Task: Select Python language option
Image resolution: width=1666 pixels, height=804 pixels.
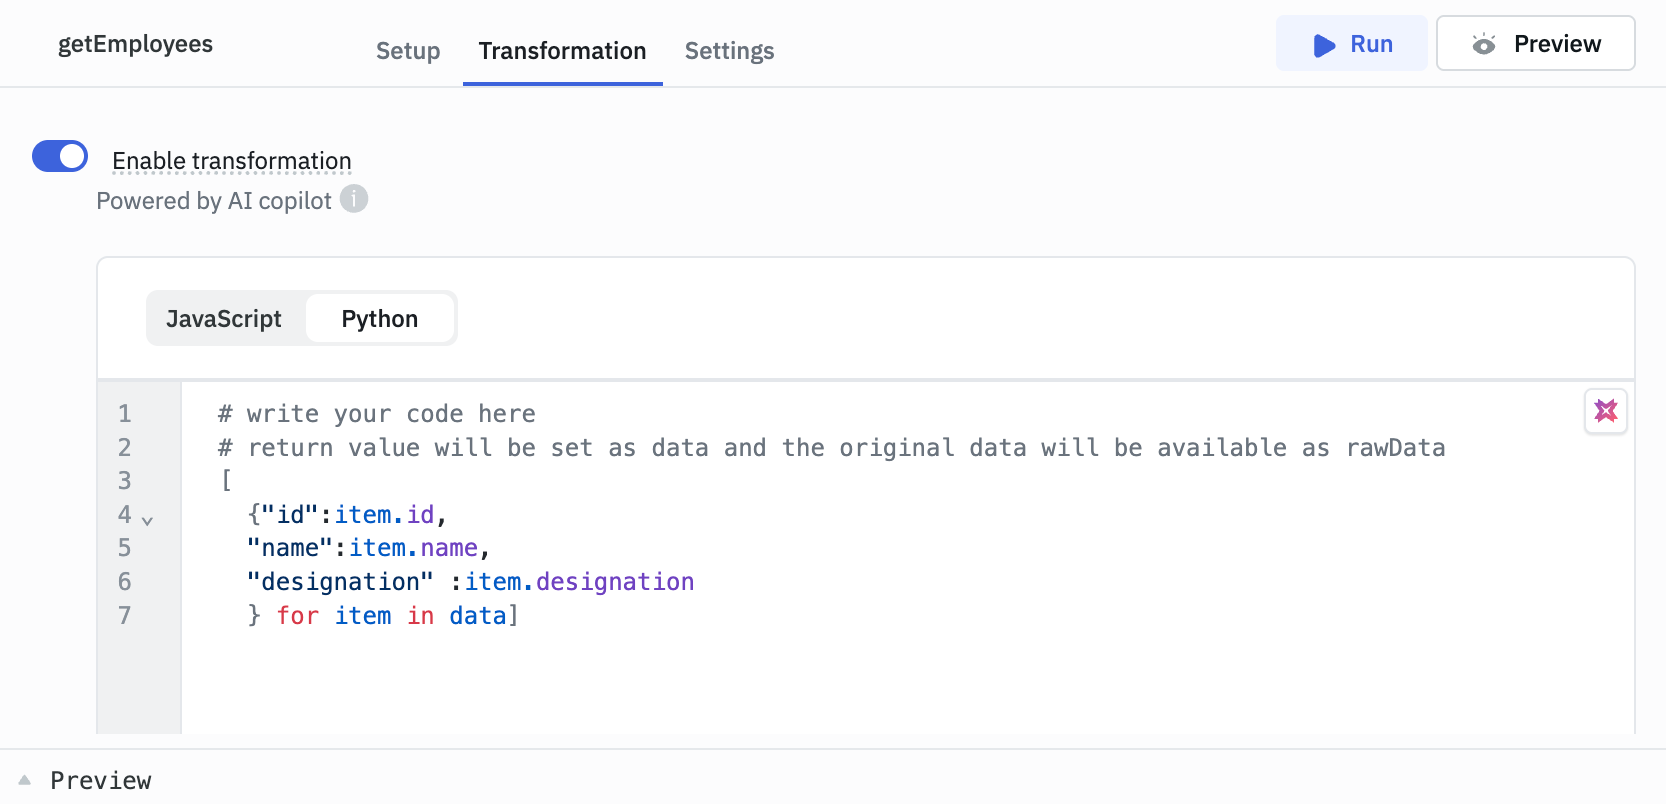Action: [380, 319]
